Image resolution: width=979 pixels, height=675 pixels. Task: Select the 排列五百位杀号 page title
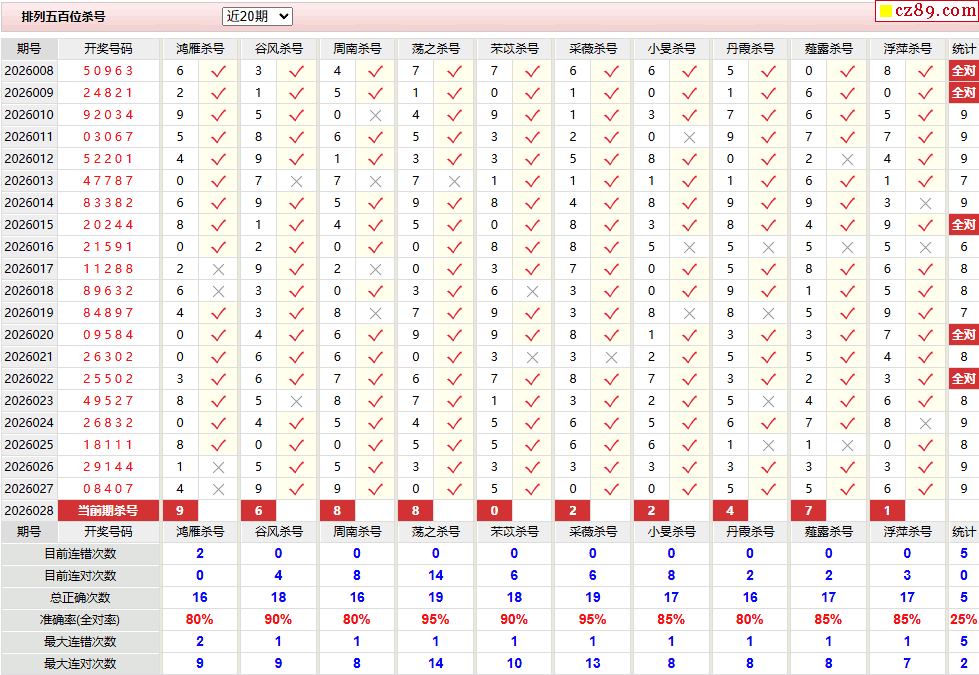click(x=63, y=17)
